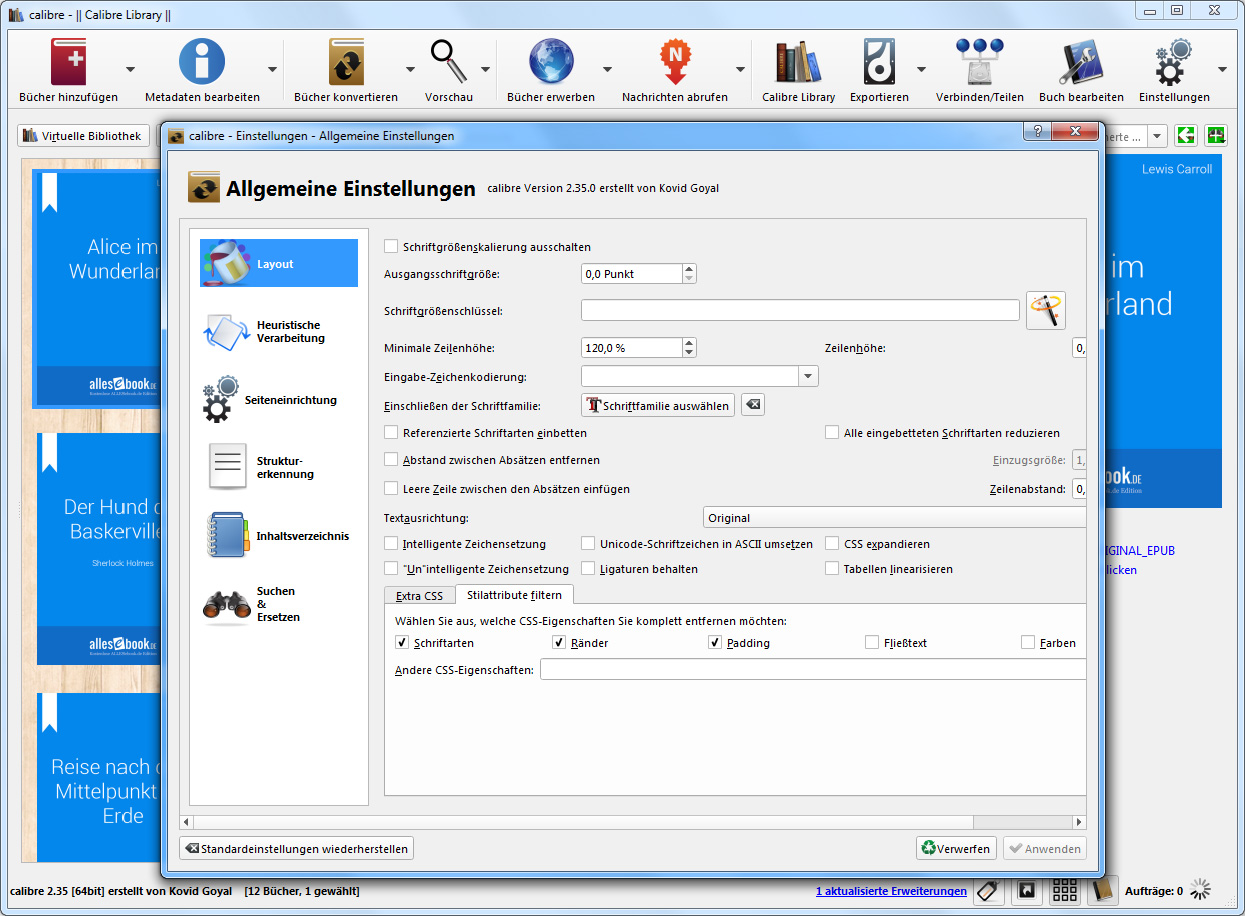Click the green plus saved search icon
The image size is (1245, 916).
(1216, 136)
